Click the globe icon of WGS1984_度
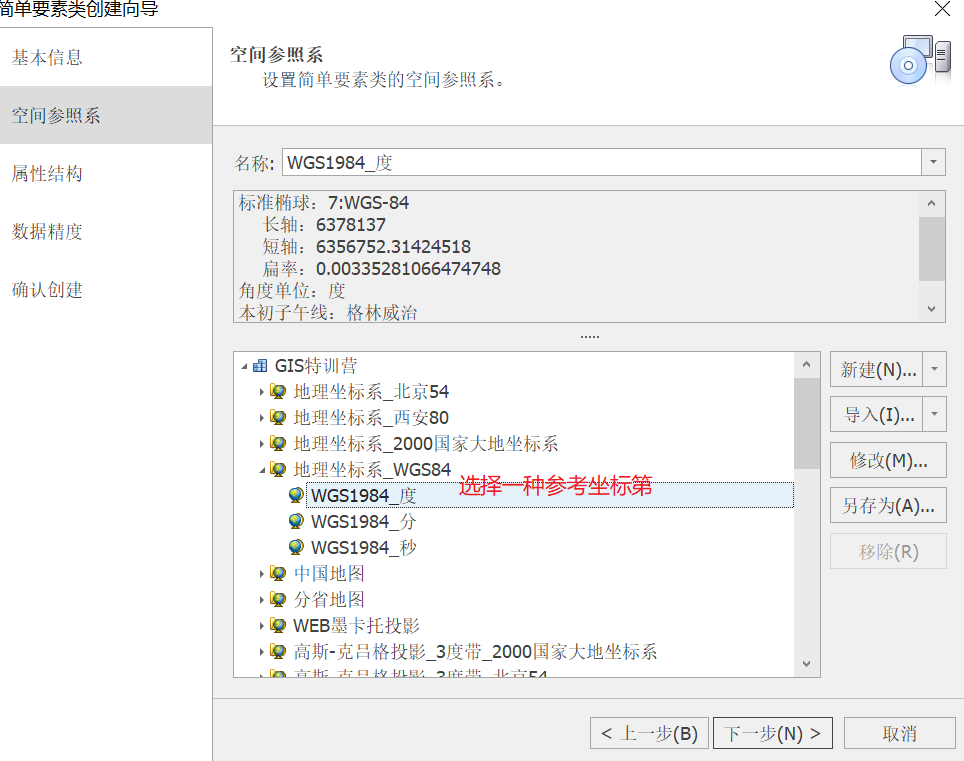Viewport: 964px width, 761px height. click(296, 495)
